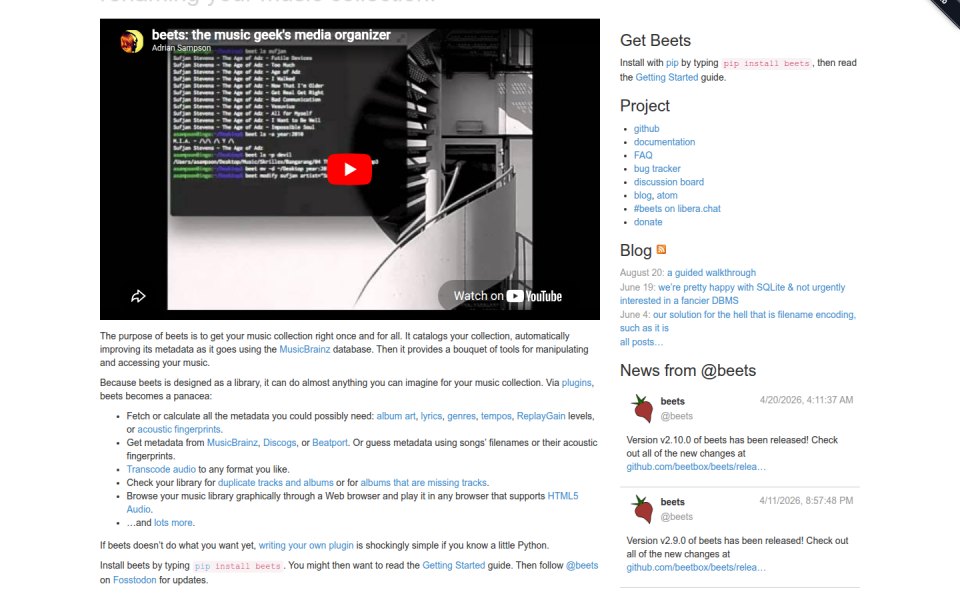This screenshot has width=960, height=600.
Task: Click the beets avatar on the v2.9.0 post
Action: (x=642, y=509)
